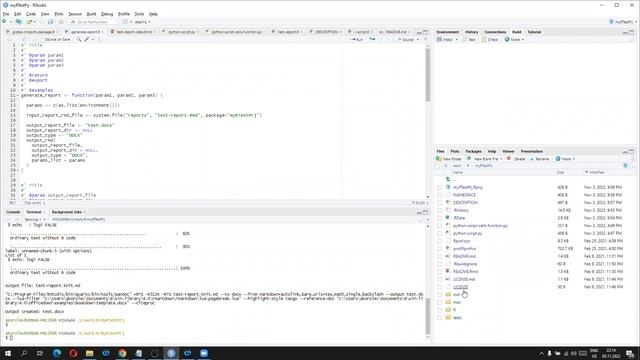Click the terminal vertical scrollbar
640x360 pixels.
(427, 316)
